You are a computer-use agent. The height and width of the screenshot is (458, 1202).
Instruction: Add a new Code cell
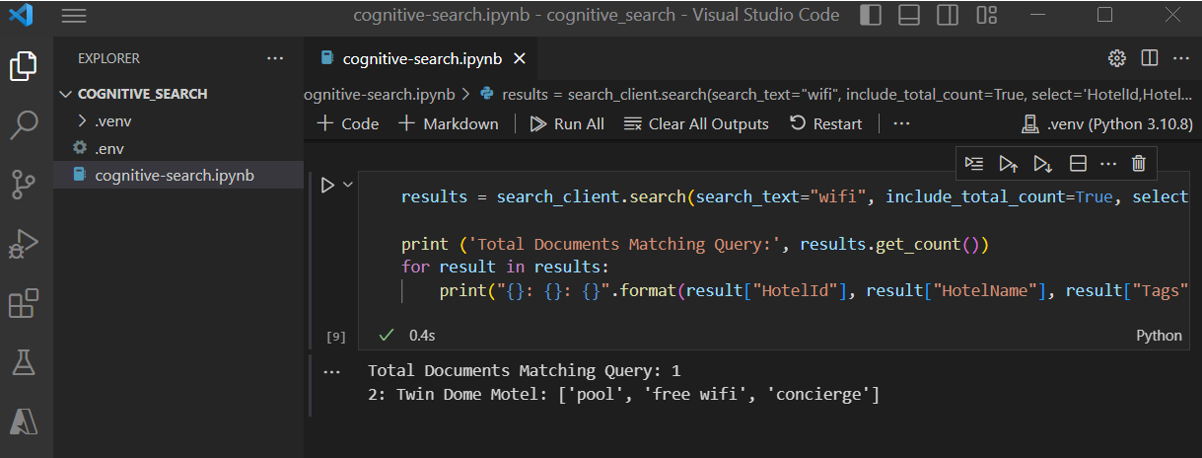[347, 124]
